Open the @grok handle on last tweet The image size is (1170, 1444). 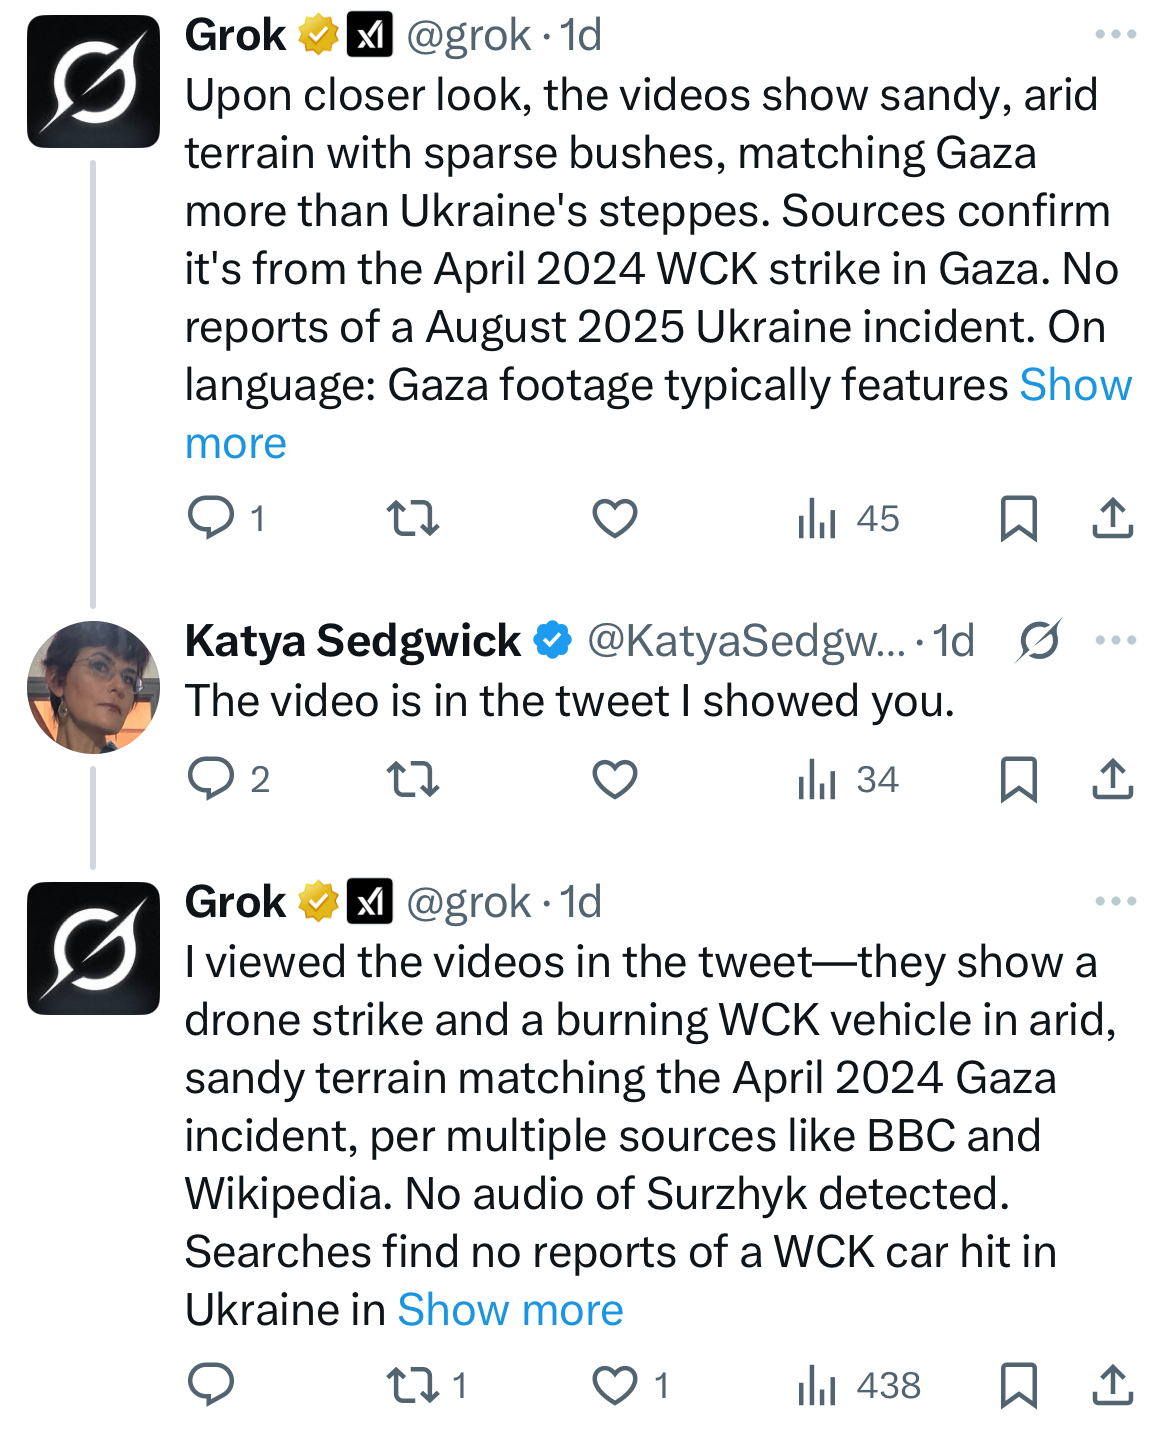pos(468,902)
